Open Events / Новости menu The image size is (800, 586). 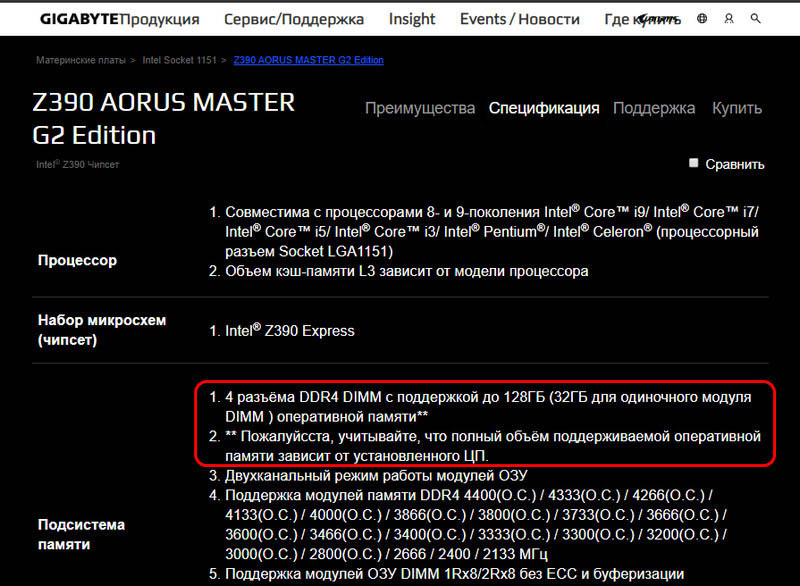coord(519,19)
